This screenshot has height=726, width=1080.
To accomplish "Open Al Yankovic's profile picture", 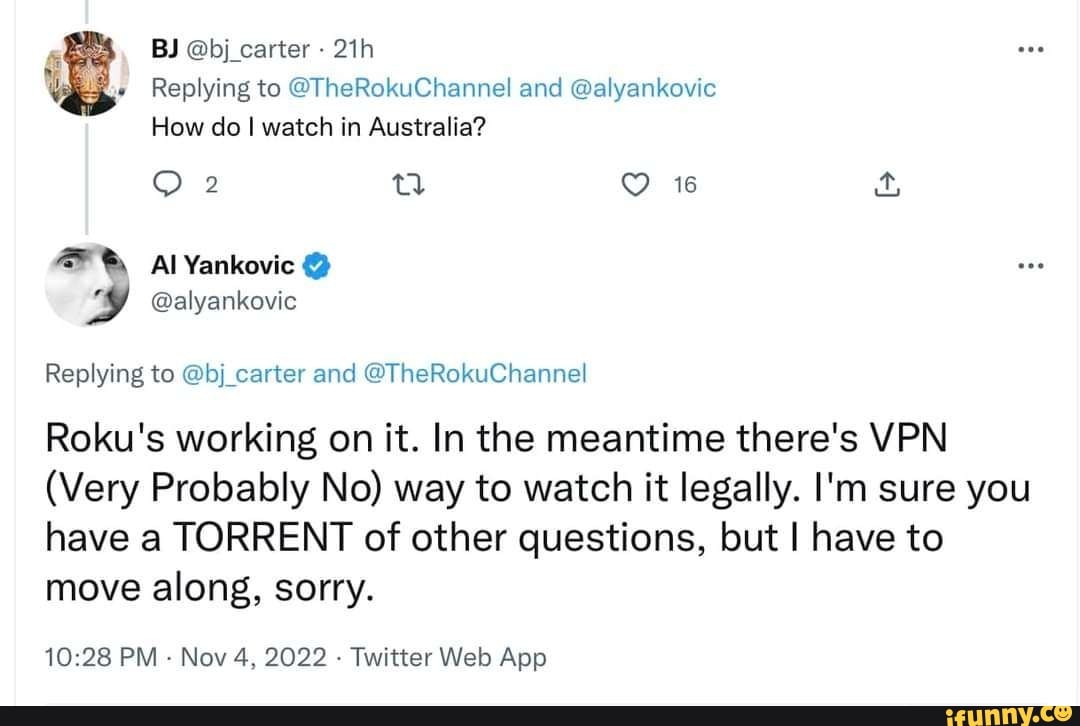I will (88, 285).
